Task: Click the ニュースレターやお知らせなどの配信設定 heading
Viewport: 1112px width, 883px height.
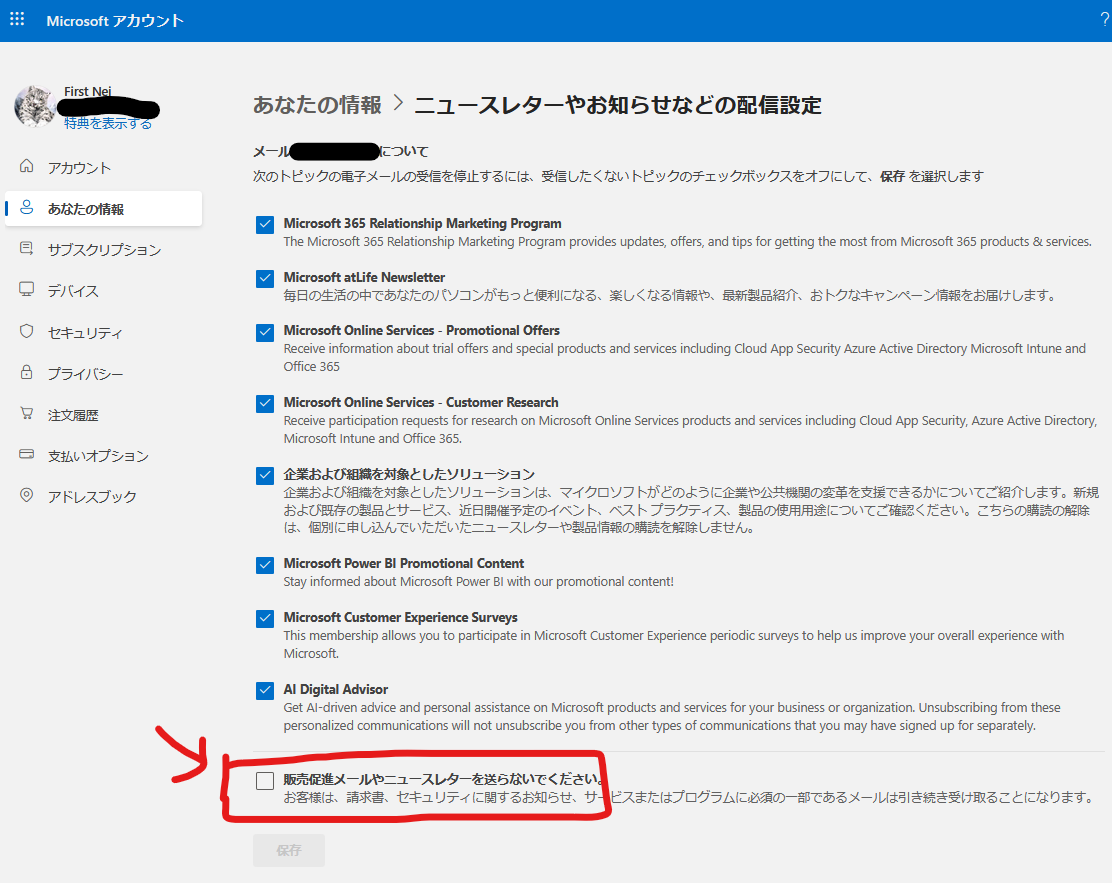Action: [618, 105]
